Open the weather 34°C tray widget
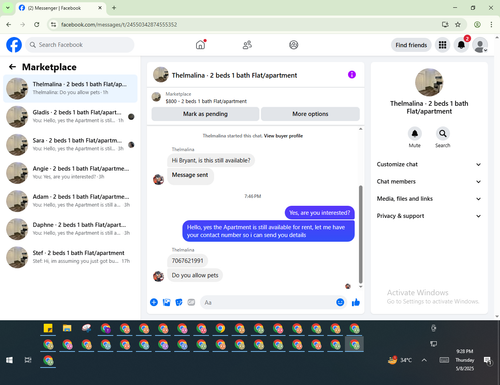 coord(400,360)
